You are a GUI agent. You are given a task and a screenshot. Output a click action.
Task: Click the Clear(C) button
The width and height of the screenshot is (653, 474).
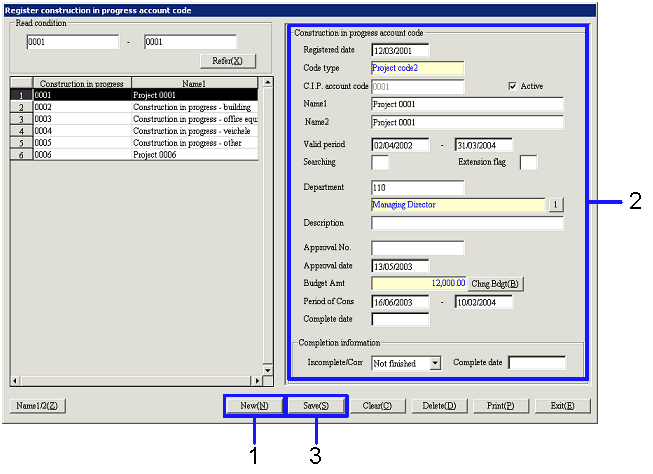pos(377,406)
